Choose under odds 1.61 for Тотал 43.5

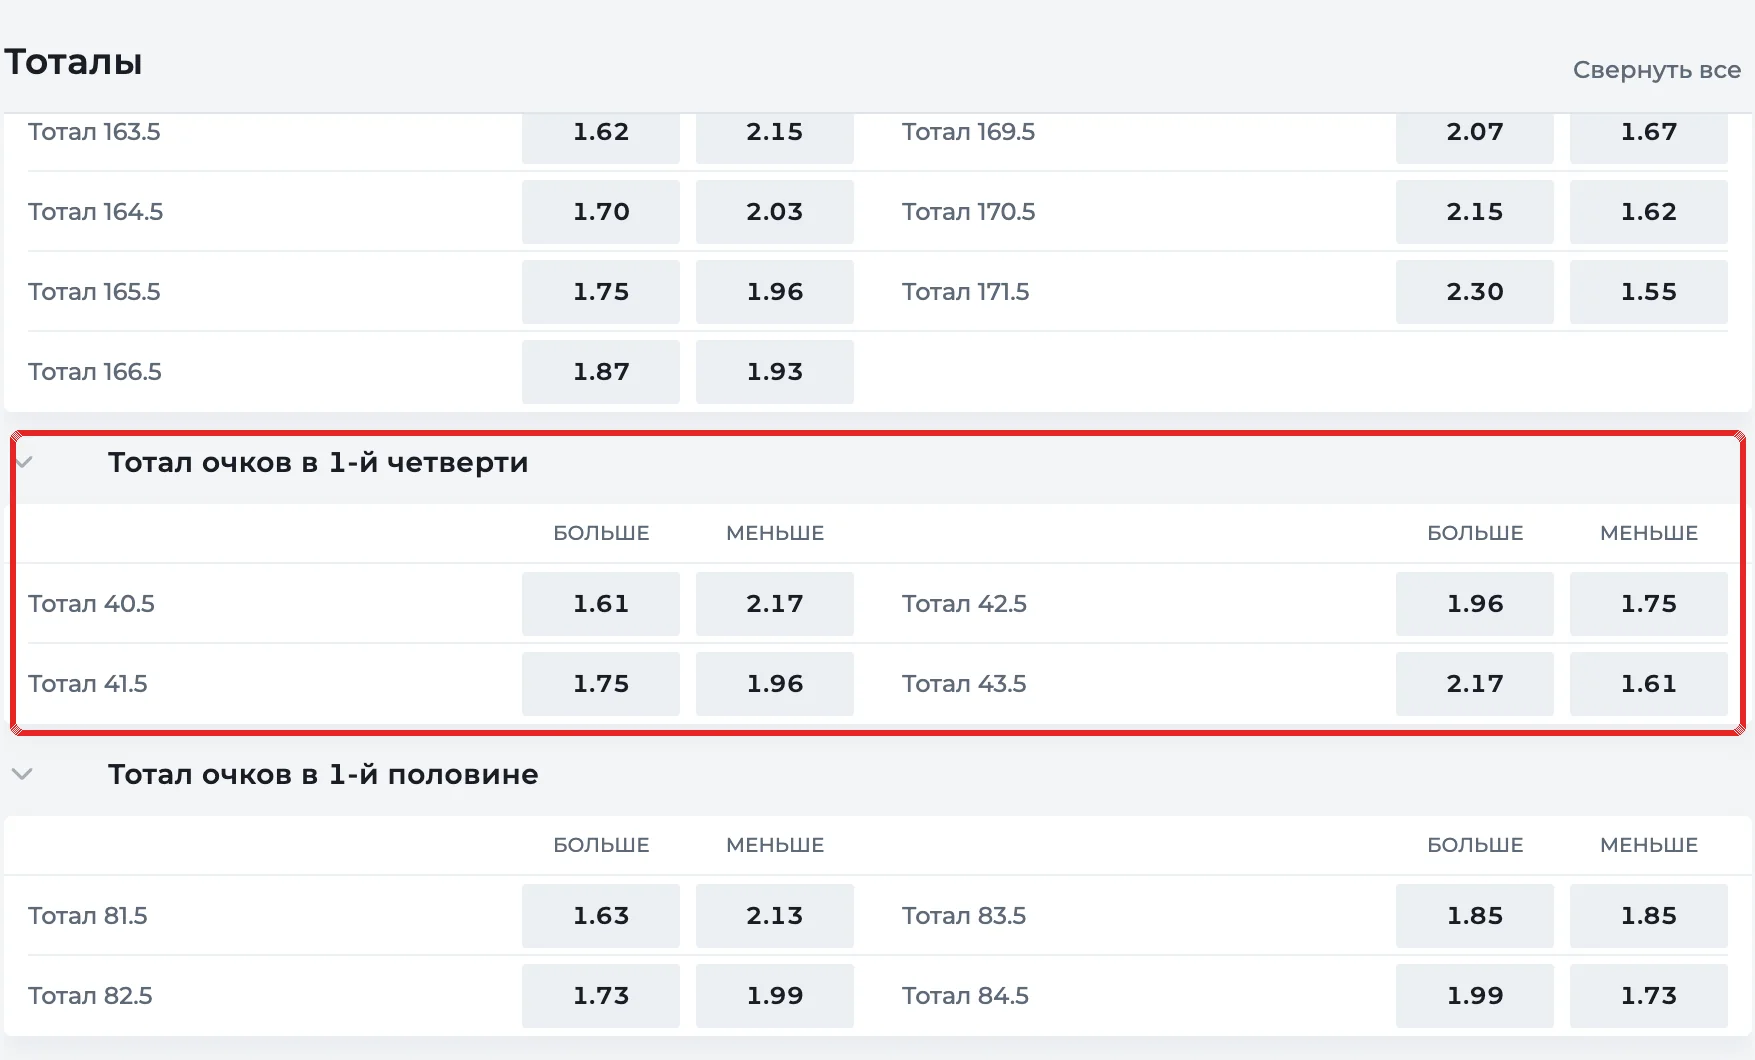point(1649,684)
